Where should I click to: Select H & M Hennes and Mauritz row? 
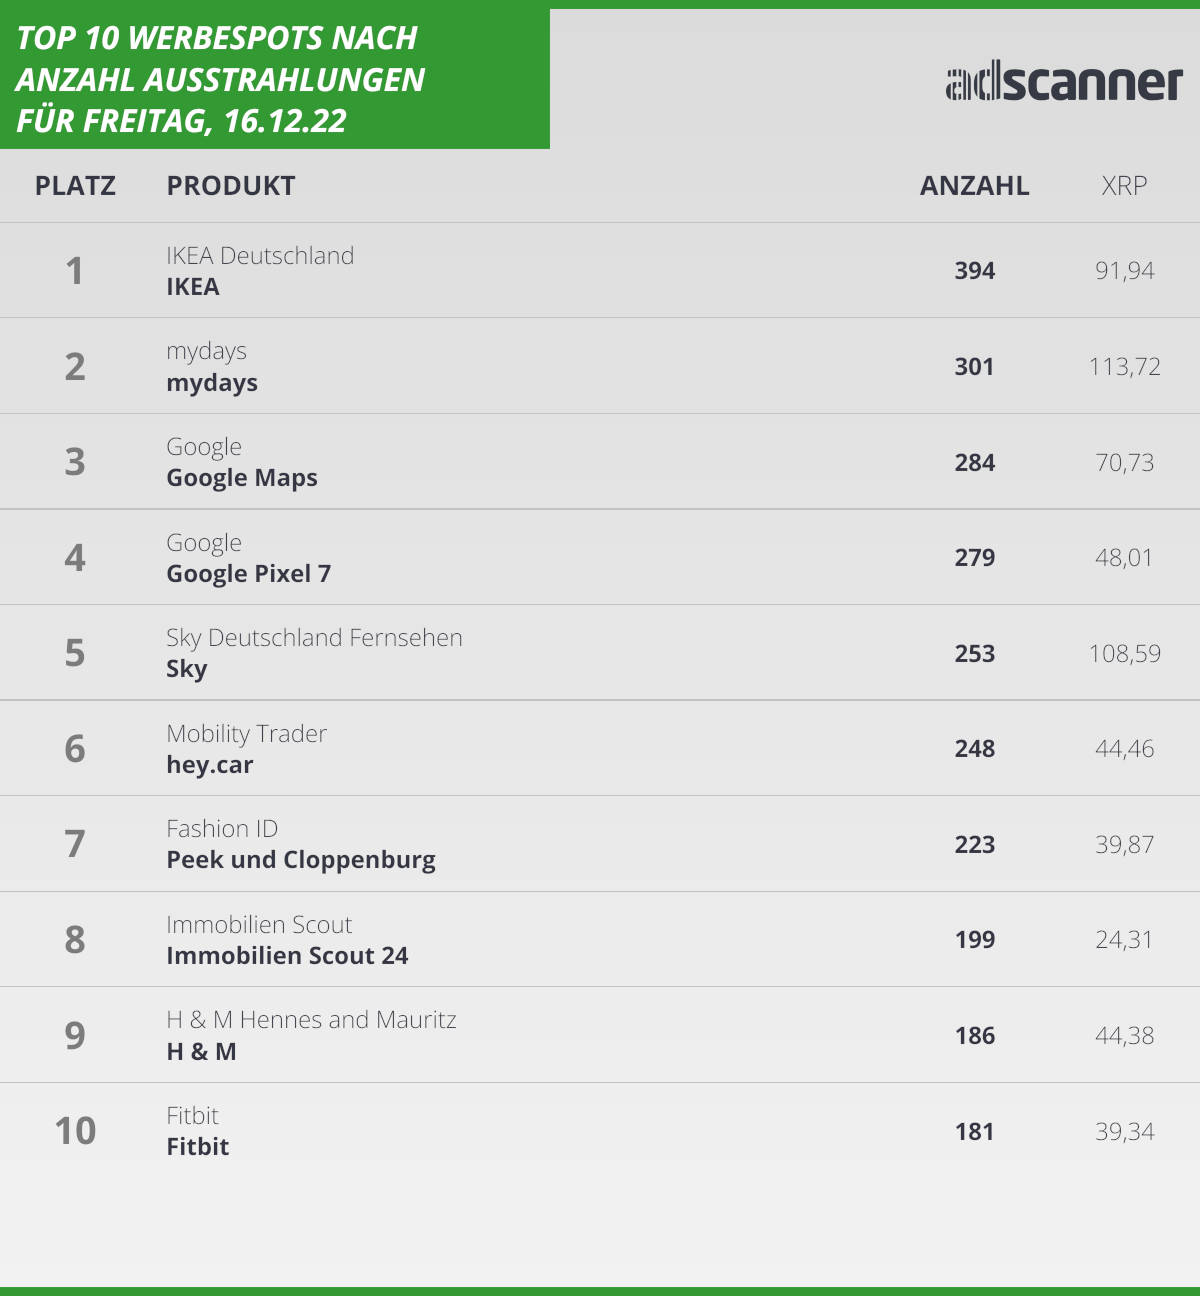click(600, 1035)
